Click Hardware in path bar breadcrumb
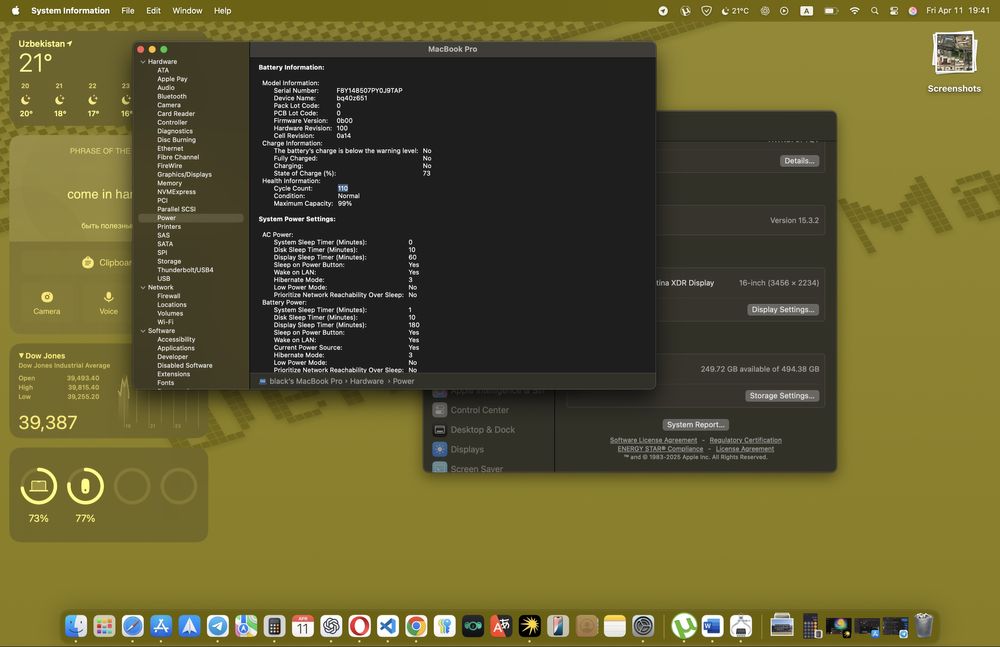 coord(367,382)
